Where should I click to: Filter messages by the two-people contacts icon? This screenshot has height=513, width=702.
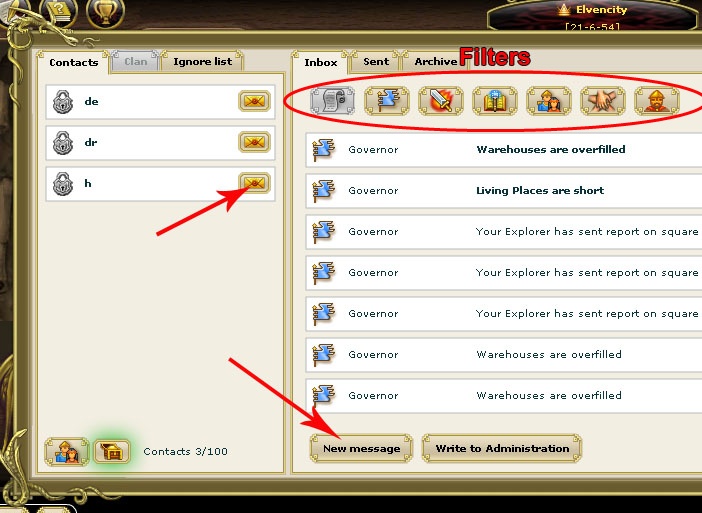(549, 101)
